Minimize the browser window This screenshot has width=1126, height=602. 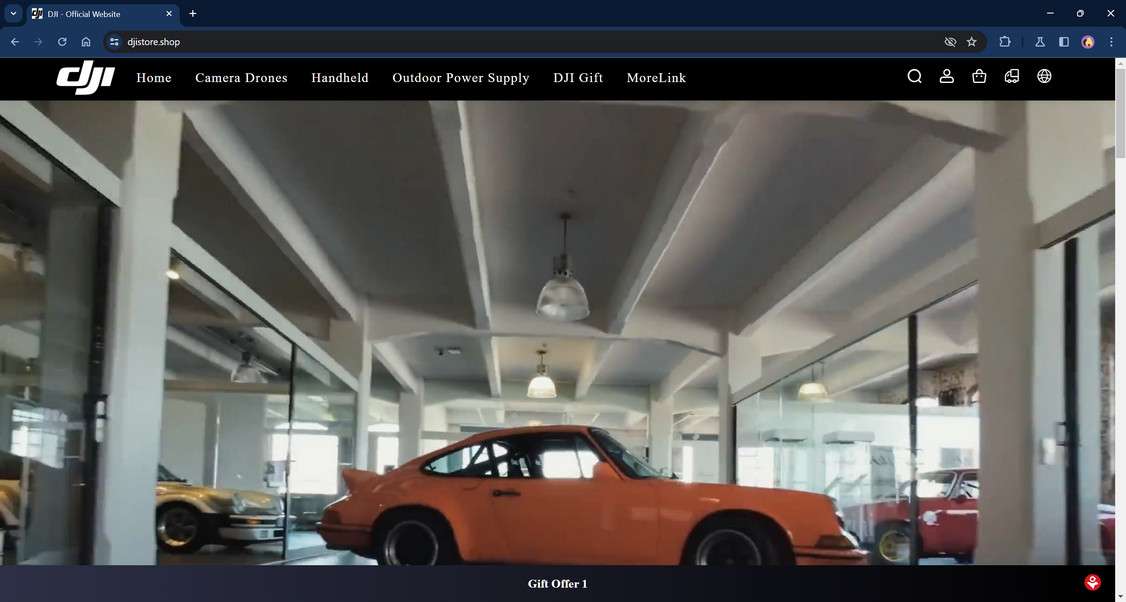[x=1050, y=13]
